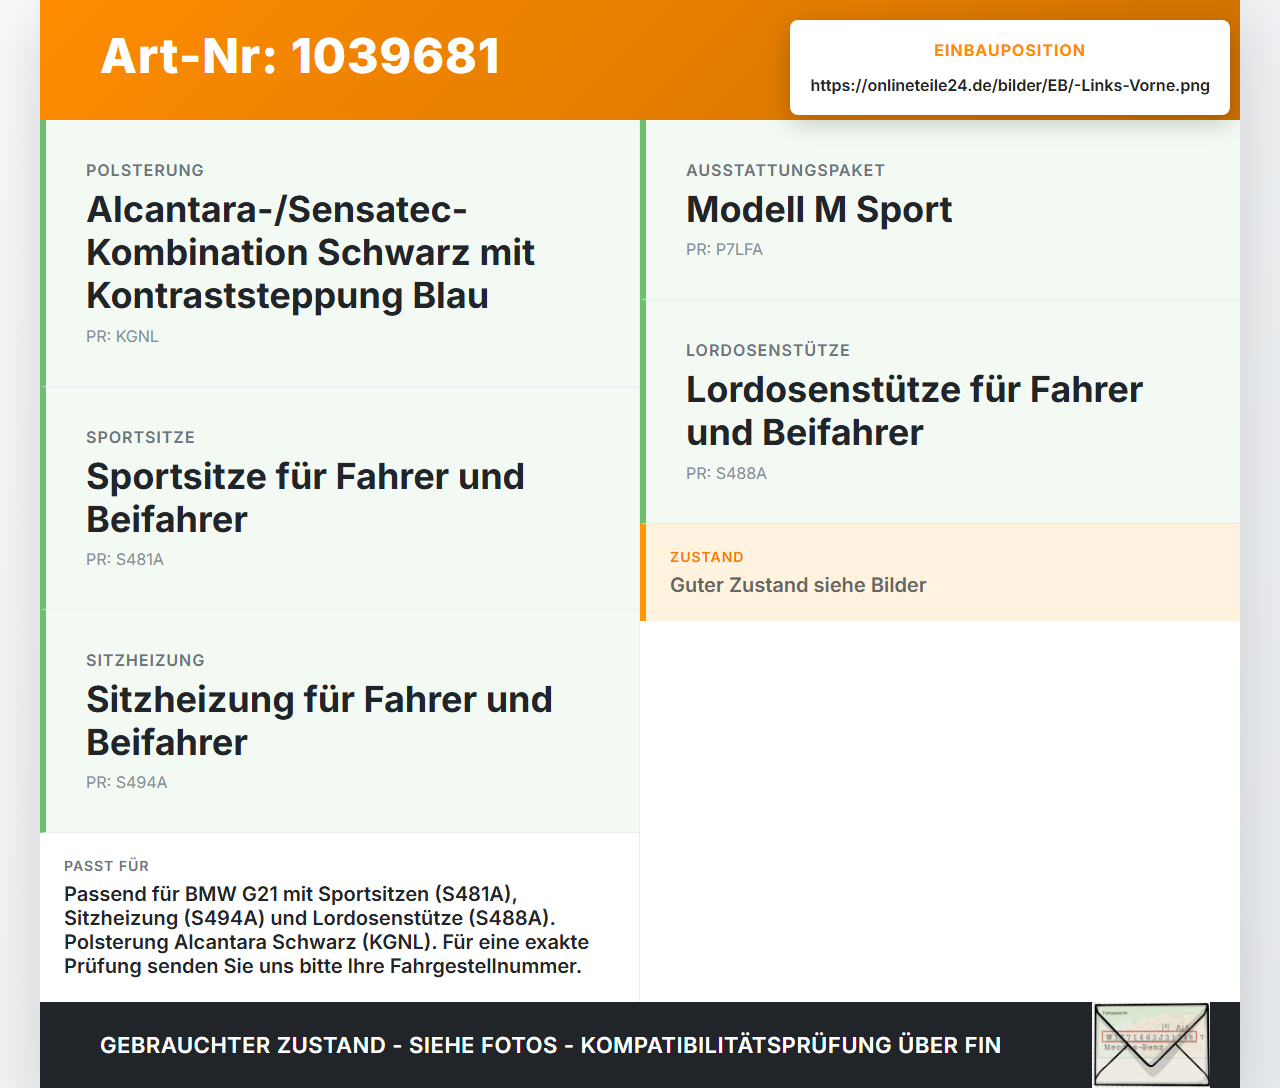Click the LORDOSENSTÜTZE label
1280x1089 pixels.
(x=768, y=350)
